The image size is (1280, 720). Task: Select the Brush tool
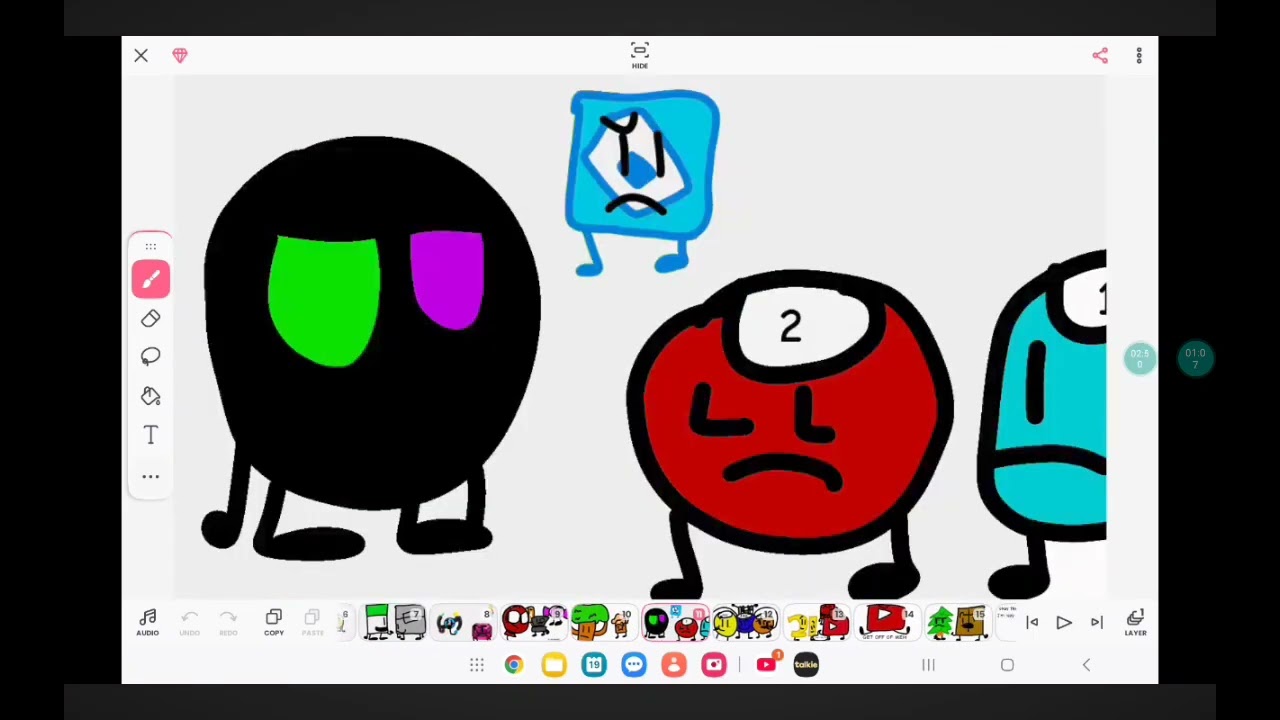click(x=151, y=279)
